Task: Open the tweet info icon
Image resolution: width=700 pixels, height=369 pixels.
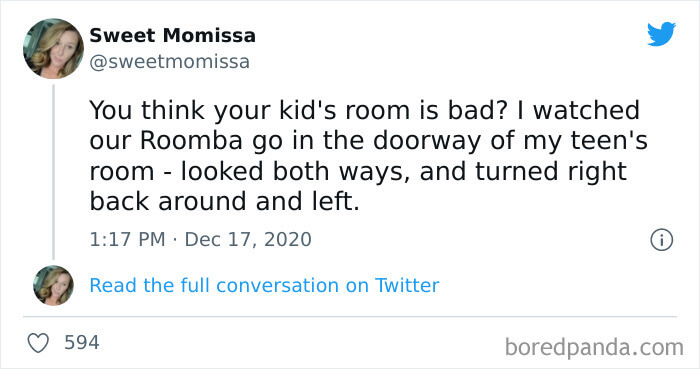Action: click(x=661, y=240)
